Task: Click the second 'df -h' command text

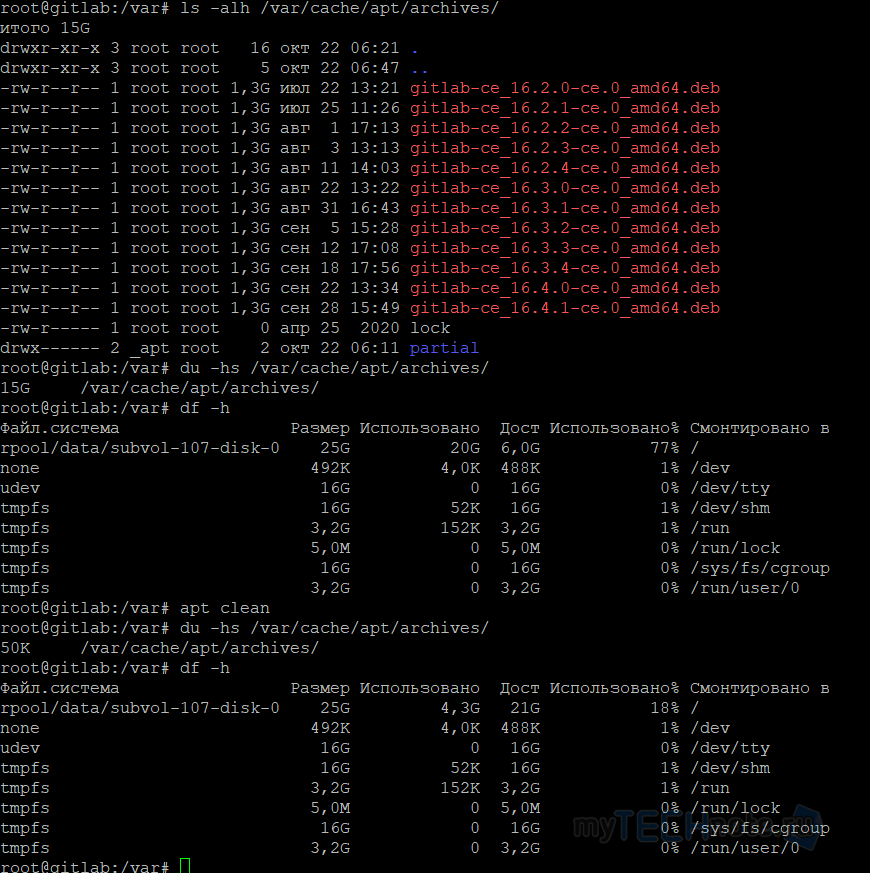Action: [204, 668]
